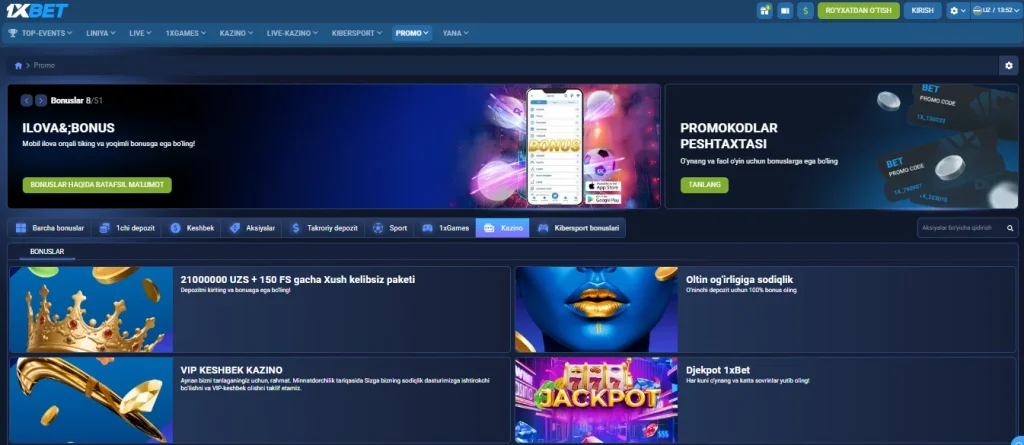
Task: Click the ILOVA&;BONUS banner heading
Action: pyautogui.click(x=69, y=128)
